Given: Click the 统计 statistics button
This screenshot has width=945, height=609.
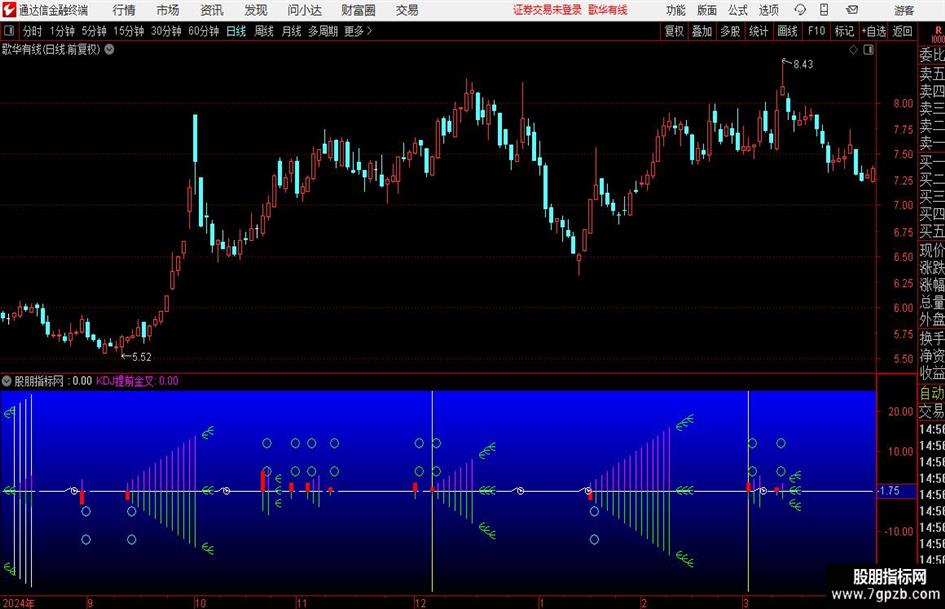Looking at the screenshot, I should pos(758,31).
